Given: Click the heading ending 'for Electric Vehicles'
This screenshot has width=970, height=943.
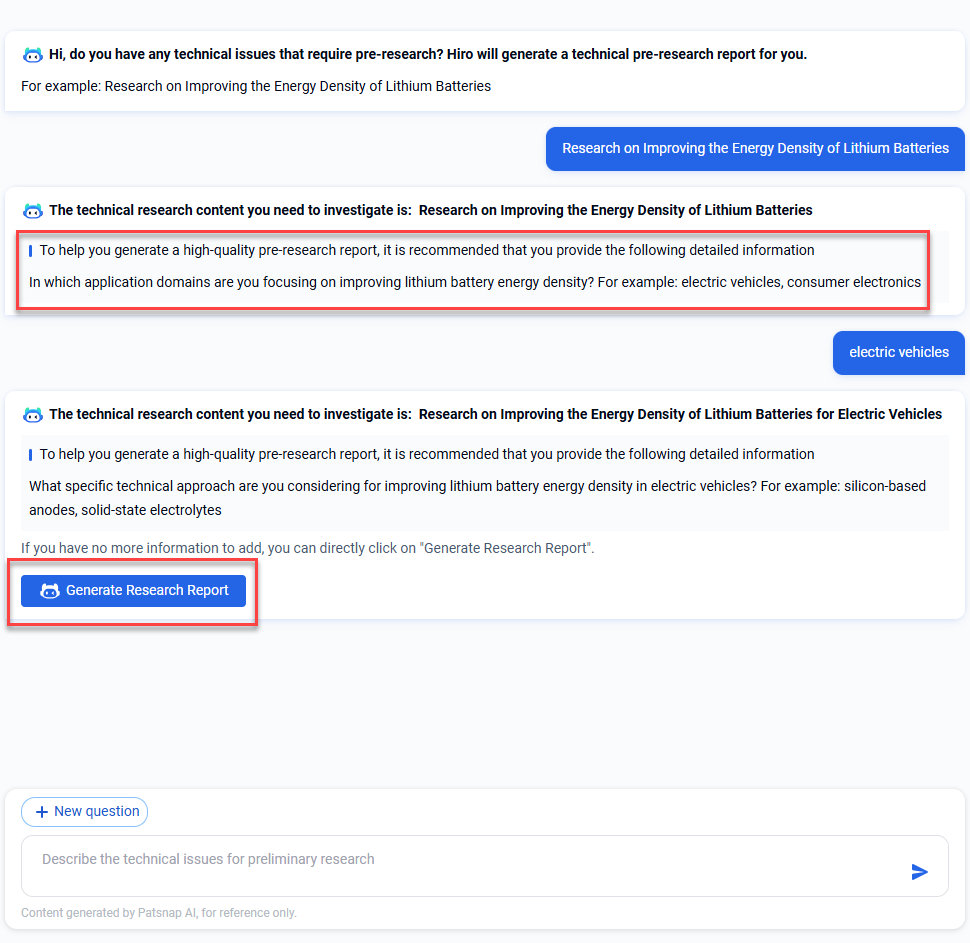Looking at the screenshot, I should coord(495,414).
